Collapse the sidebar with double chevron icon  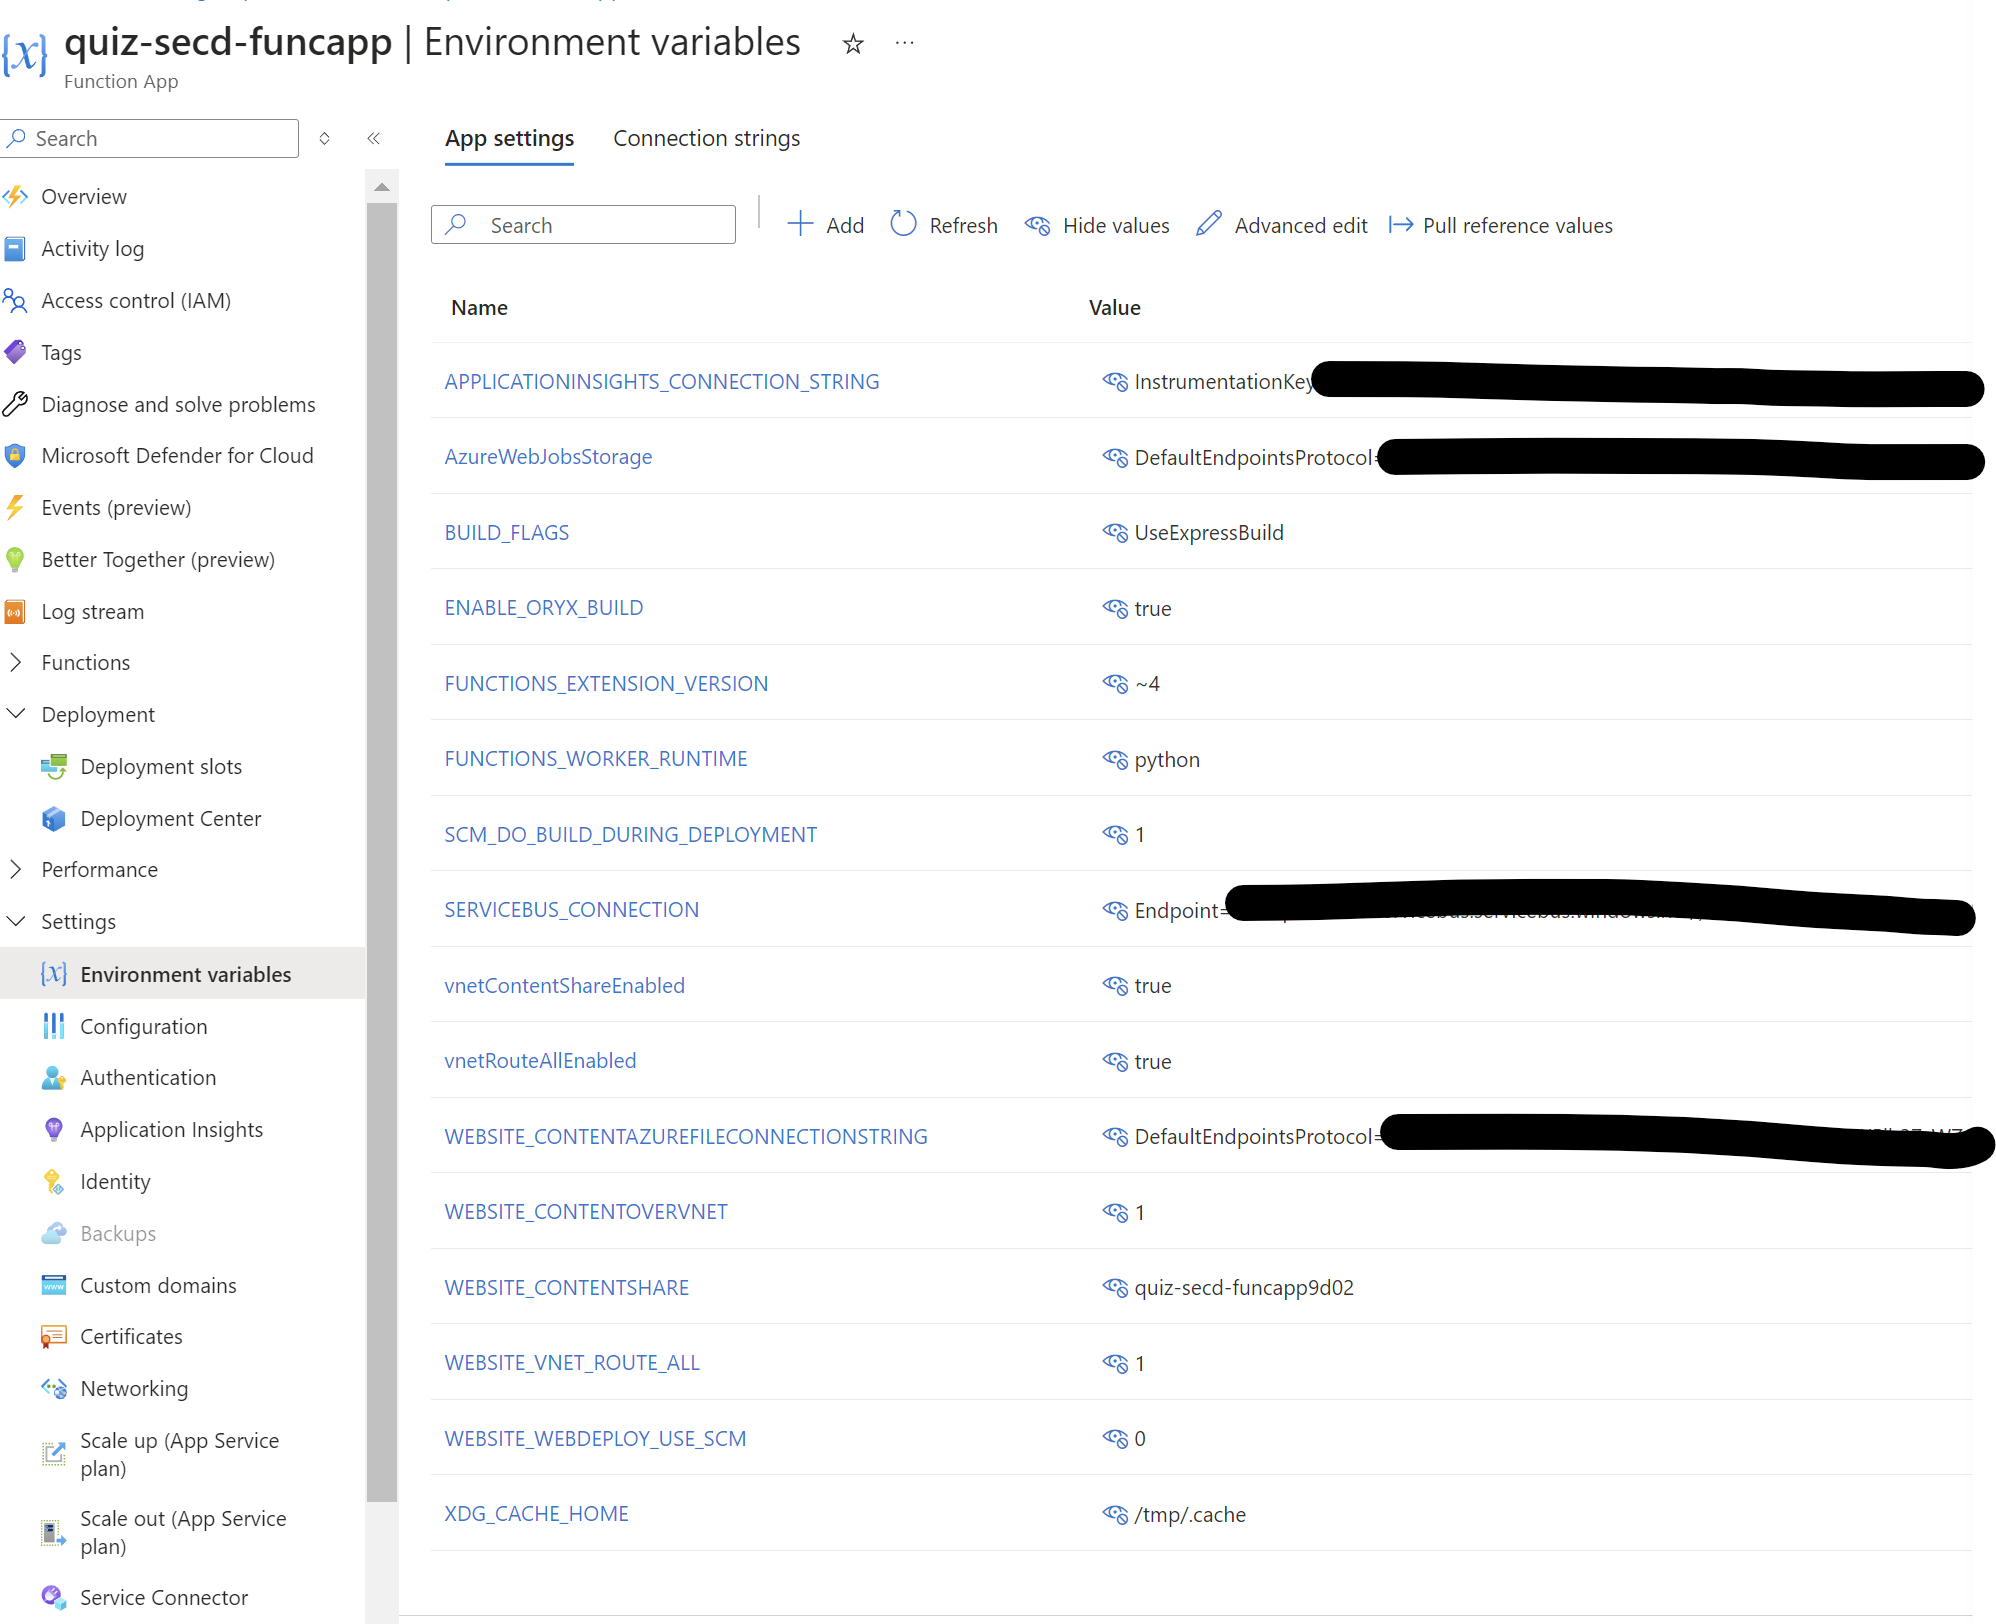pos(374,138)
